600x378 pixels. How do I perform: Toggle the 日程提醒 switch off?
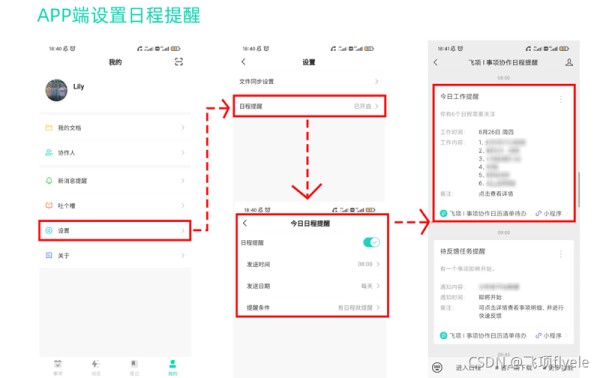(371, 242)
